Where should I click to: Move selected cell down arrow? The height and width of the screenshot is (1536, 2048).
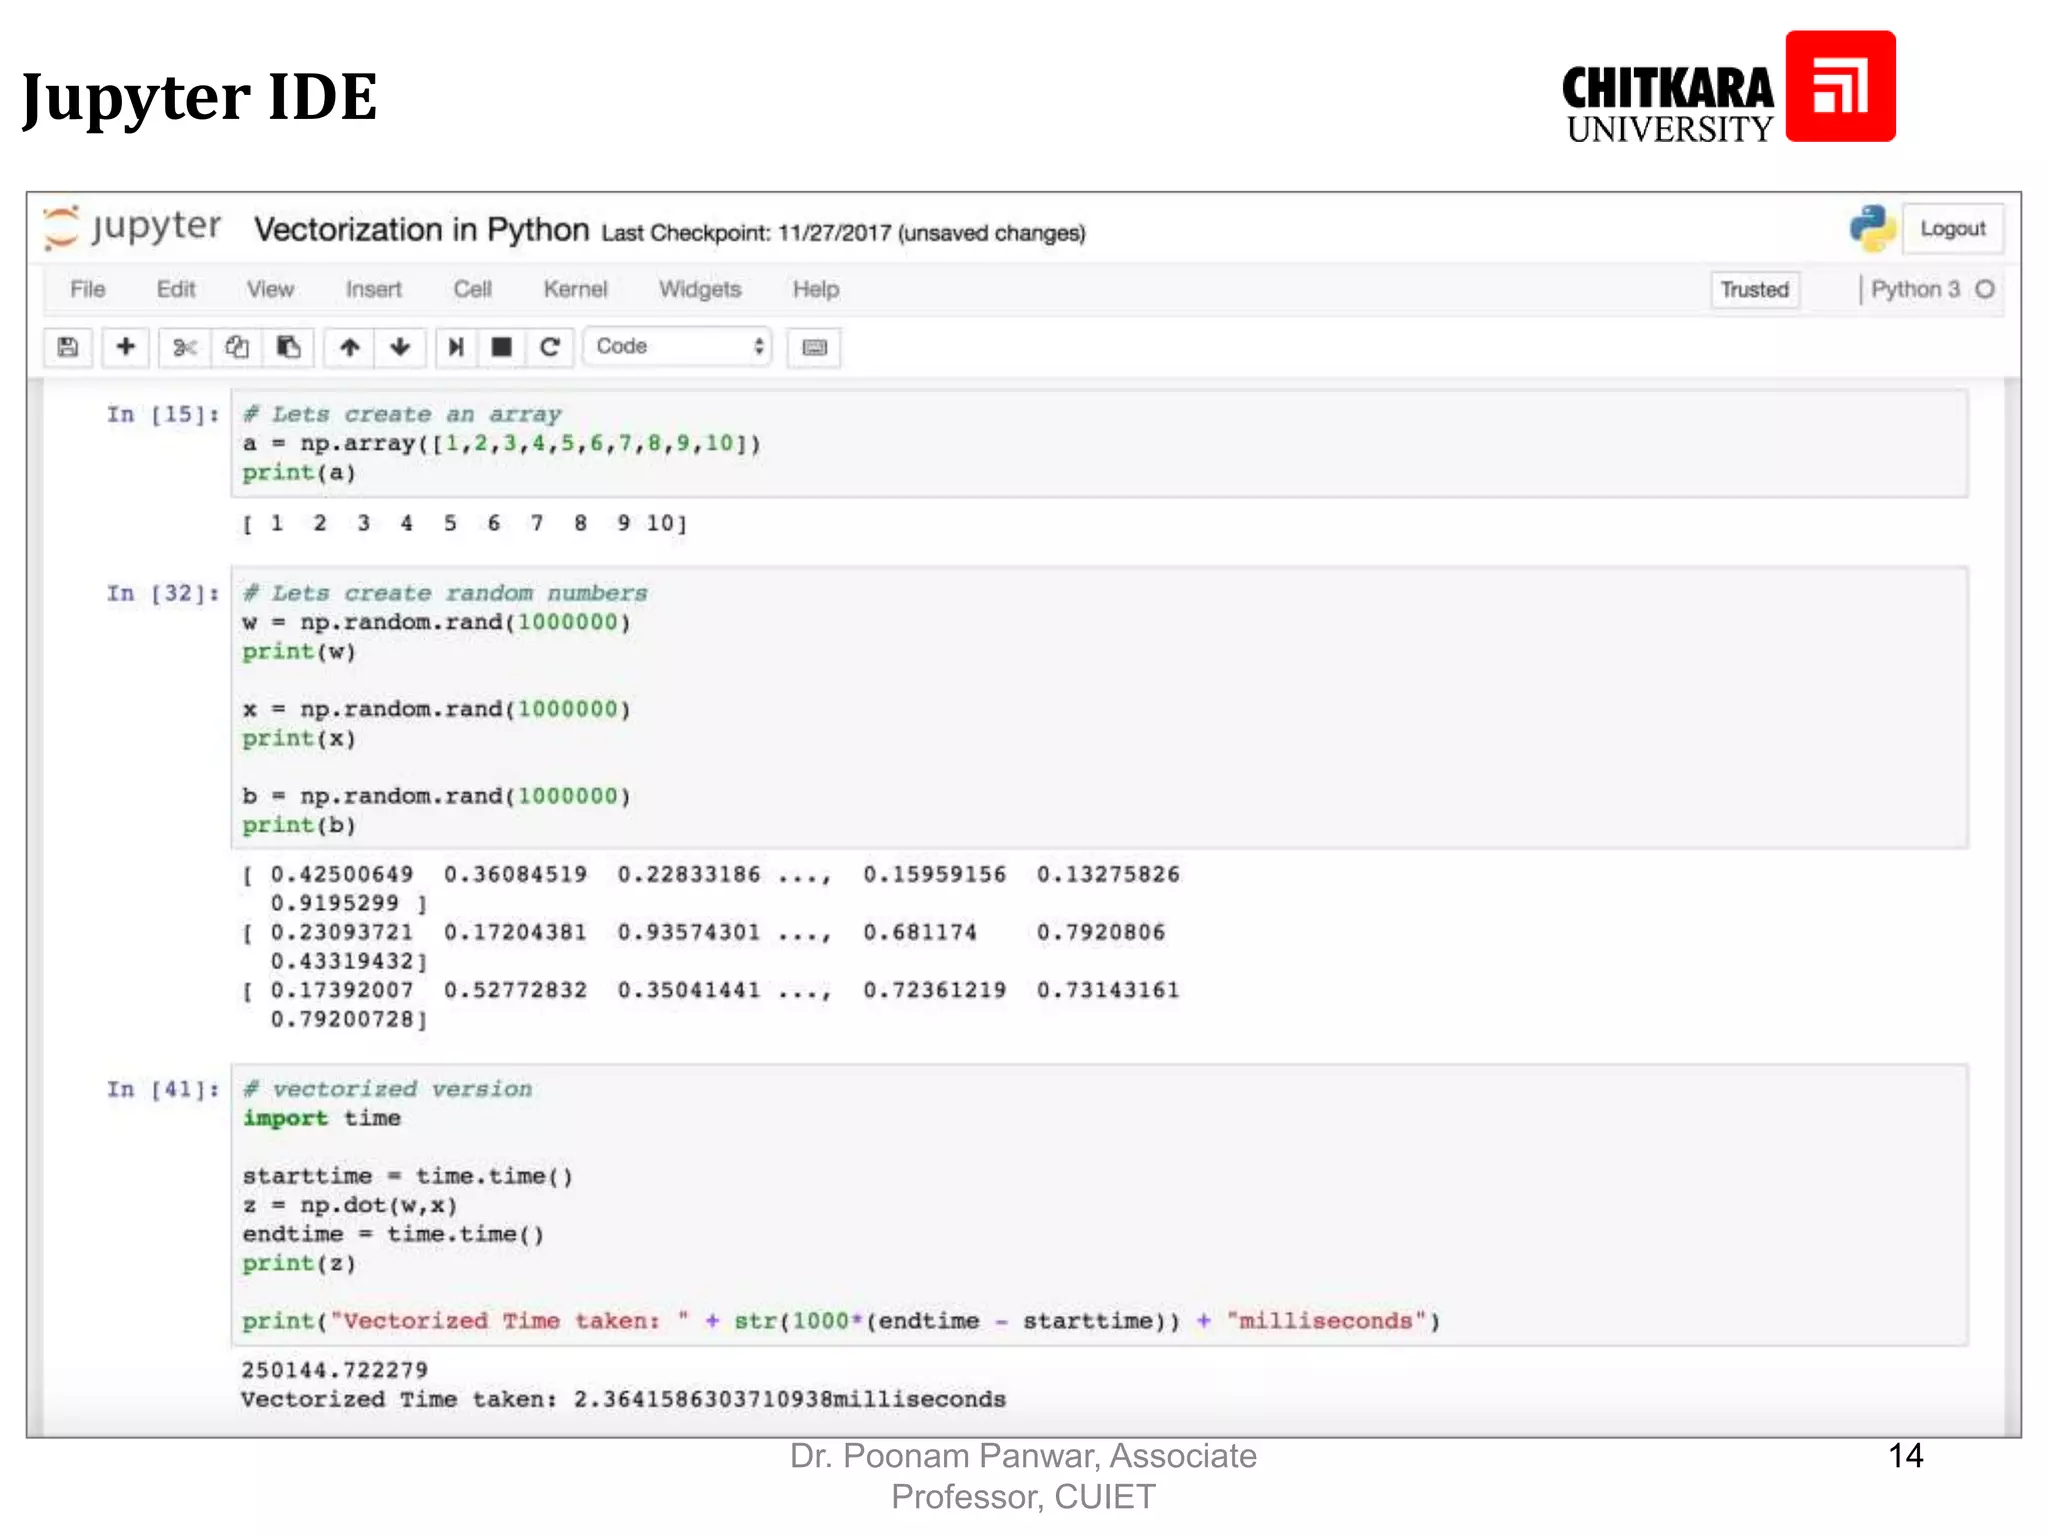coord(400,347)
